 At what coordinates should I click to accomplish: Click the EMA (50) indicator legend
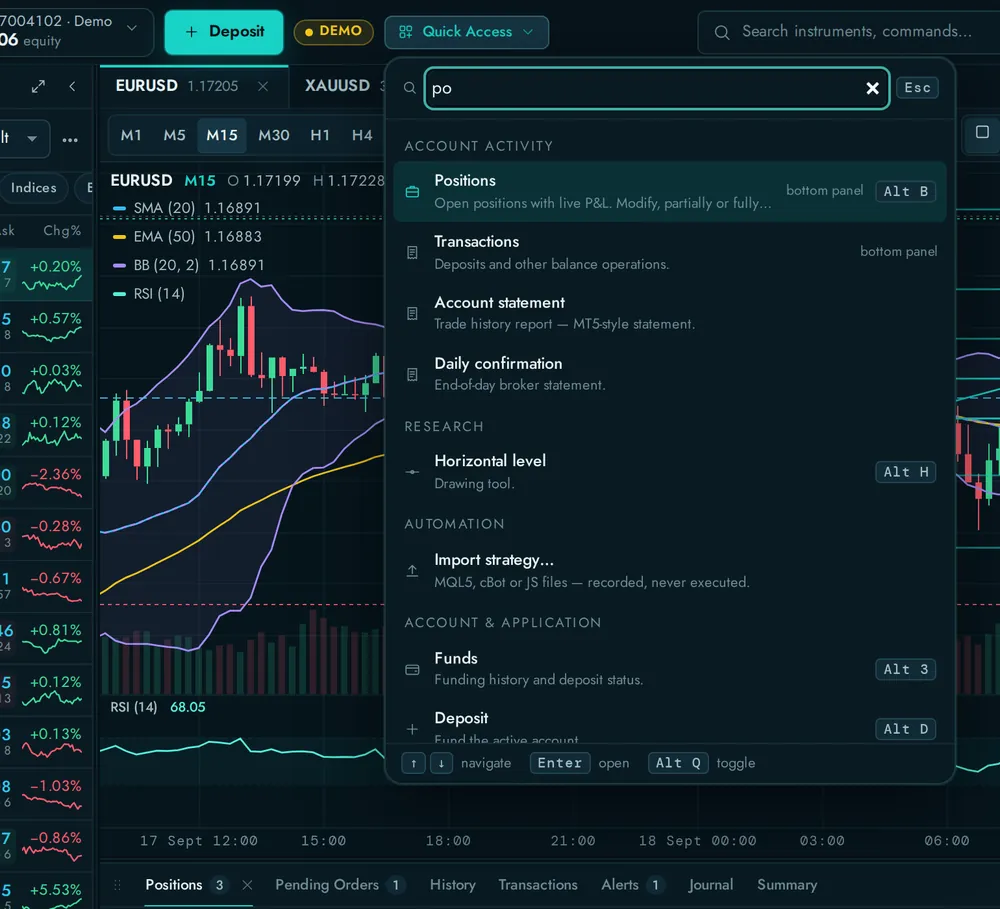[x=187, y=237]
